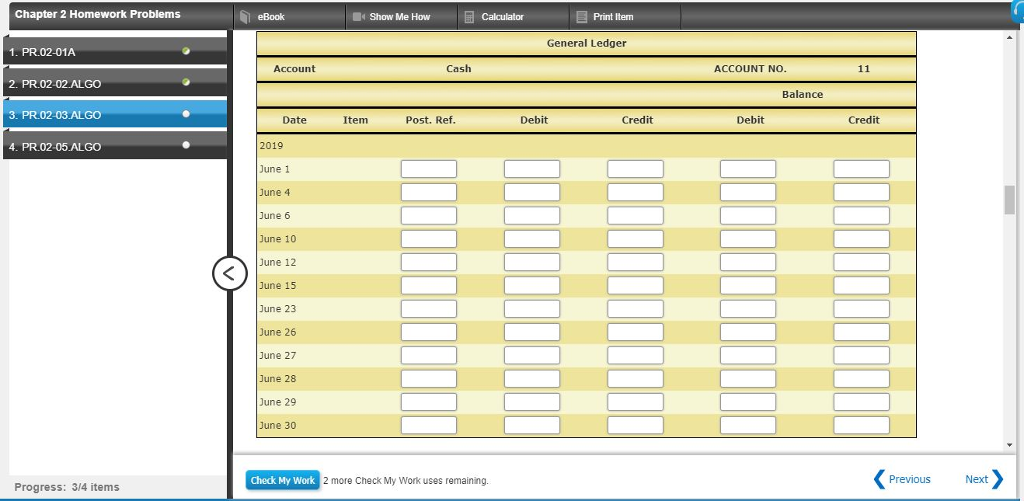Image resolution: width=1024 pixels, height=501 pixels.
Task: Click June 28 Credit field
Action: 635,379
